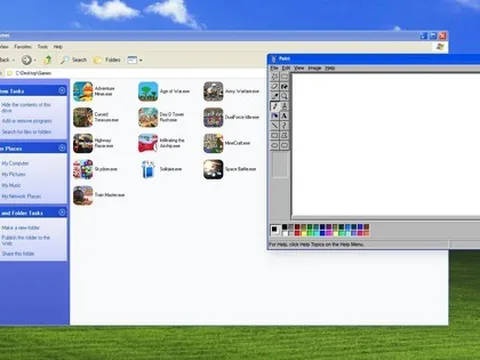Open the View menu in Paint
This screenshot has width=480, height=360.
[299, 68]
